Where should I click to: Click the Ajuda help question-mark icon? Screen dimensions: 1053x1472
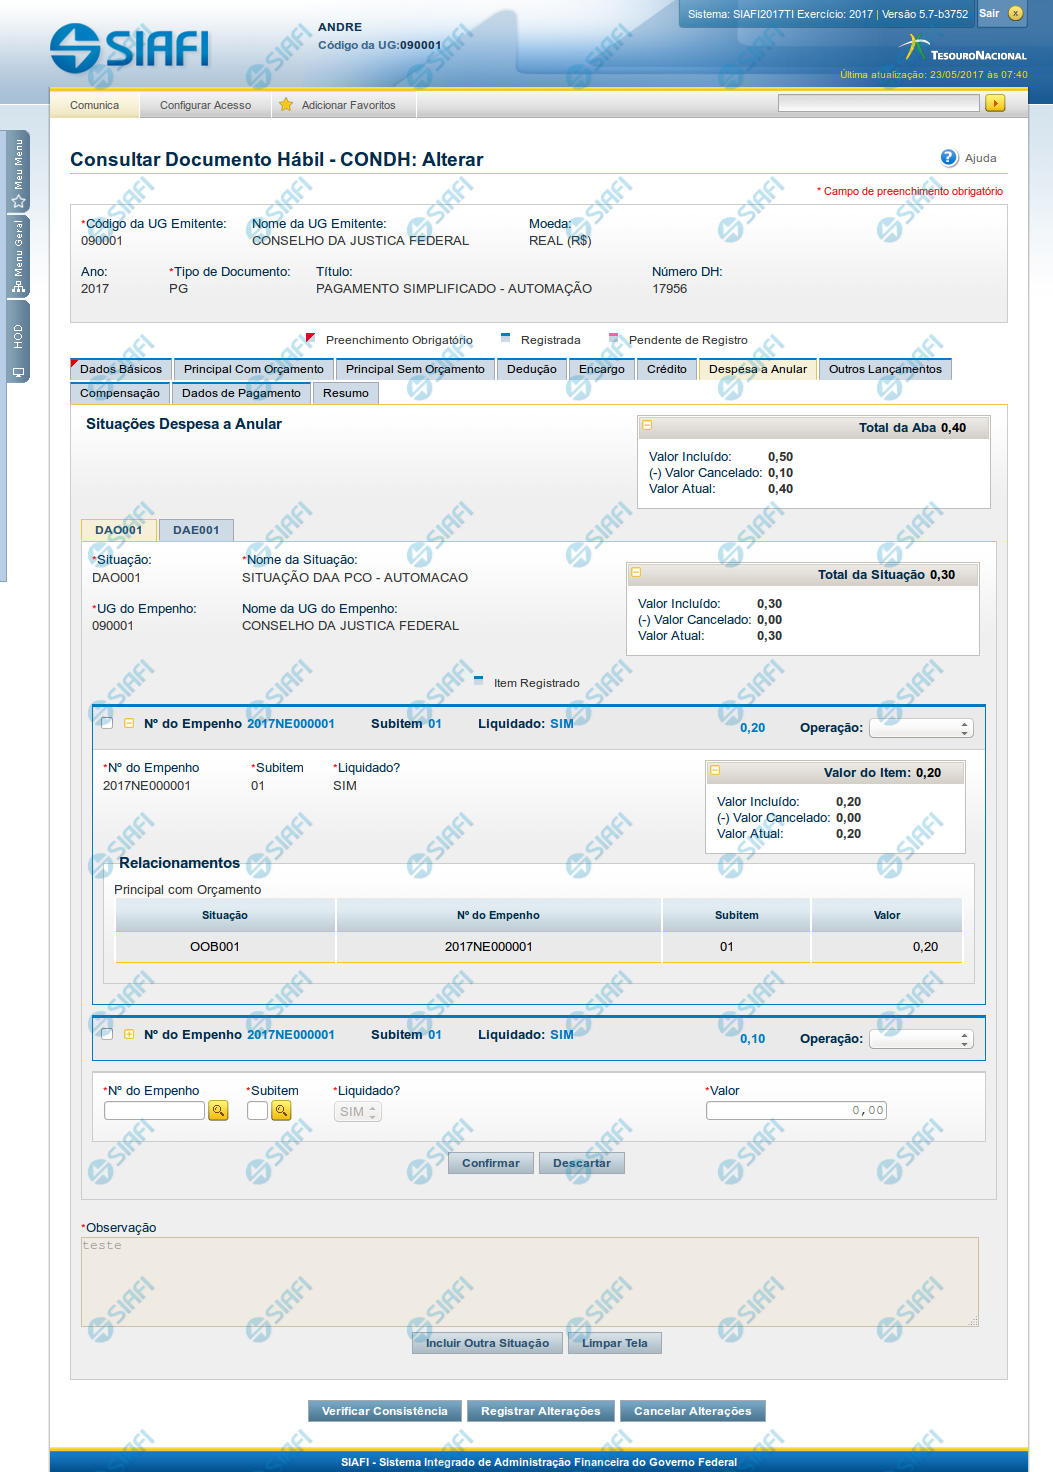(x=949, y=158)
